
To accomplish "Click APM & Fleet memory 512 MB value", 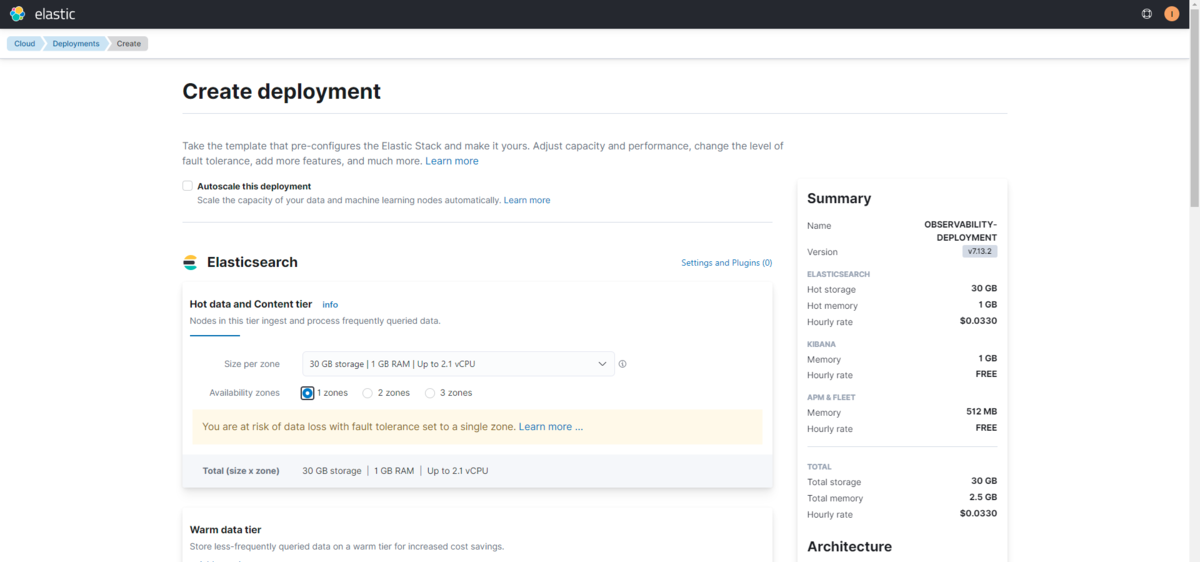I will click(x=981, y=411).
